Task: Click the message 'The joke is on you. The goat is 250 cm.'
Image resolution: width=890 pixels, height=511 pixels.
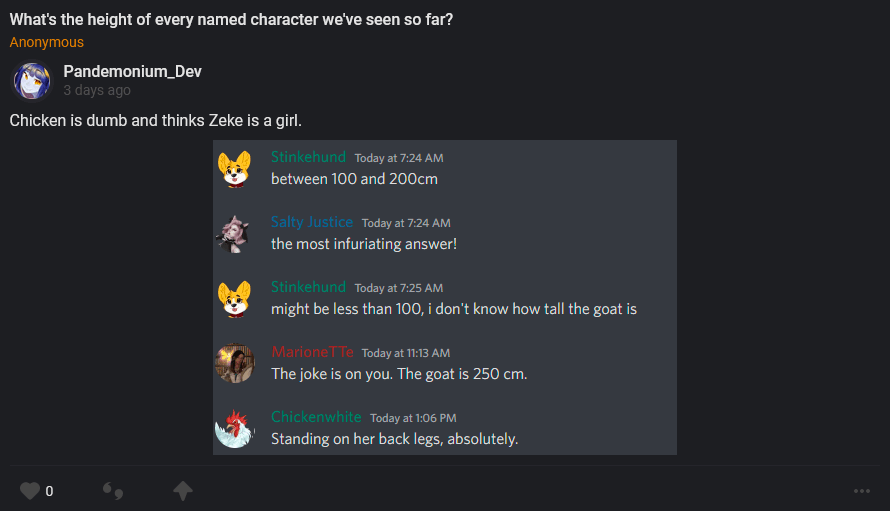Action: [x=398, y=374]
